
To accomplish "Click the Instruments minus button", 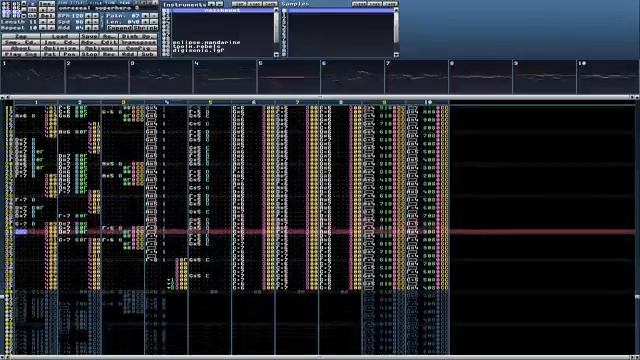I will tap(219, 4).
